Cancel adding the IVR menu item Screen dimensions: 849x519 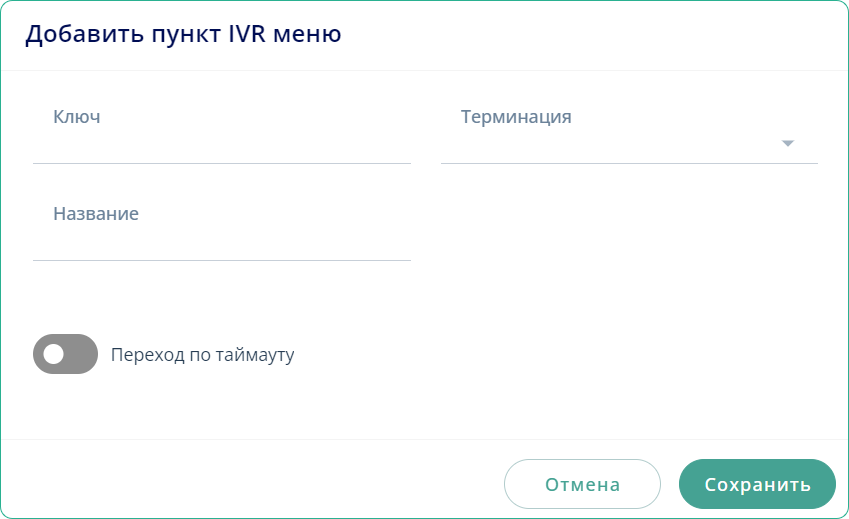[582, 485]
